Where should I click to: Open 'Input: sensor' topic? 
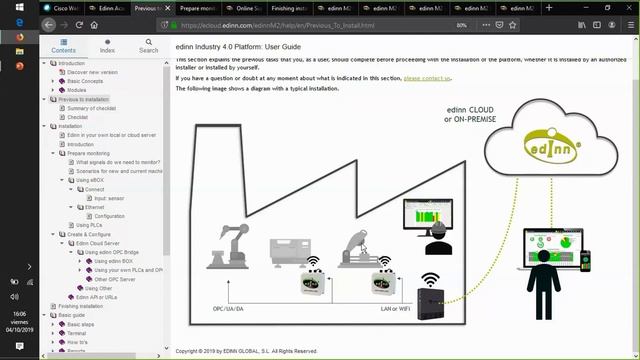pyautogui.click(x=109, y=198)
